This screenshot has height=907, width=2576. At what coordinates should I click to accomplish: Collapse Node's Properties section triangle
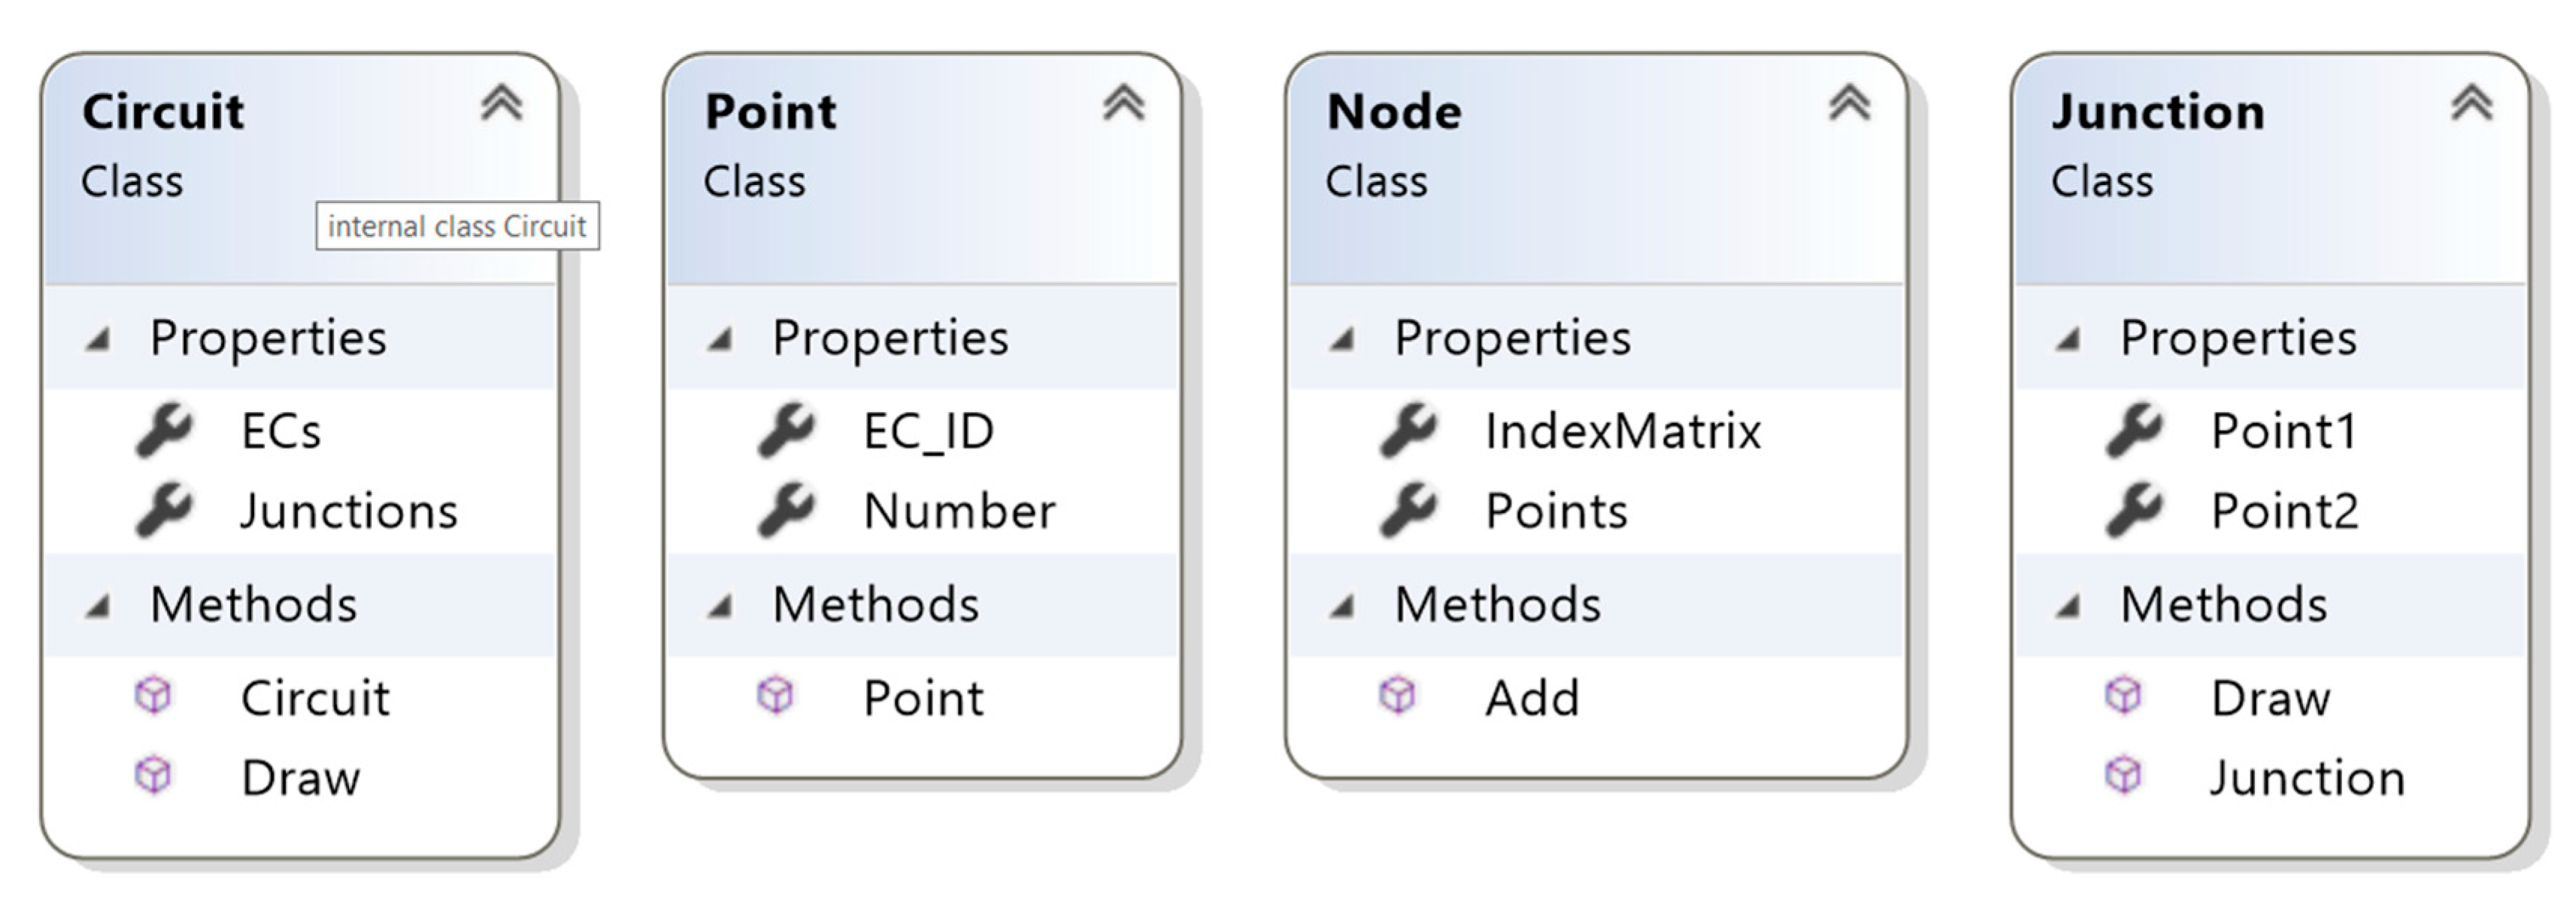[x=1342, y=340]
